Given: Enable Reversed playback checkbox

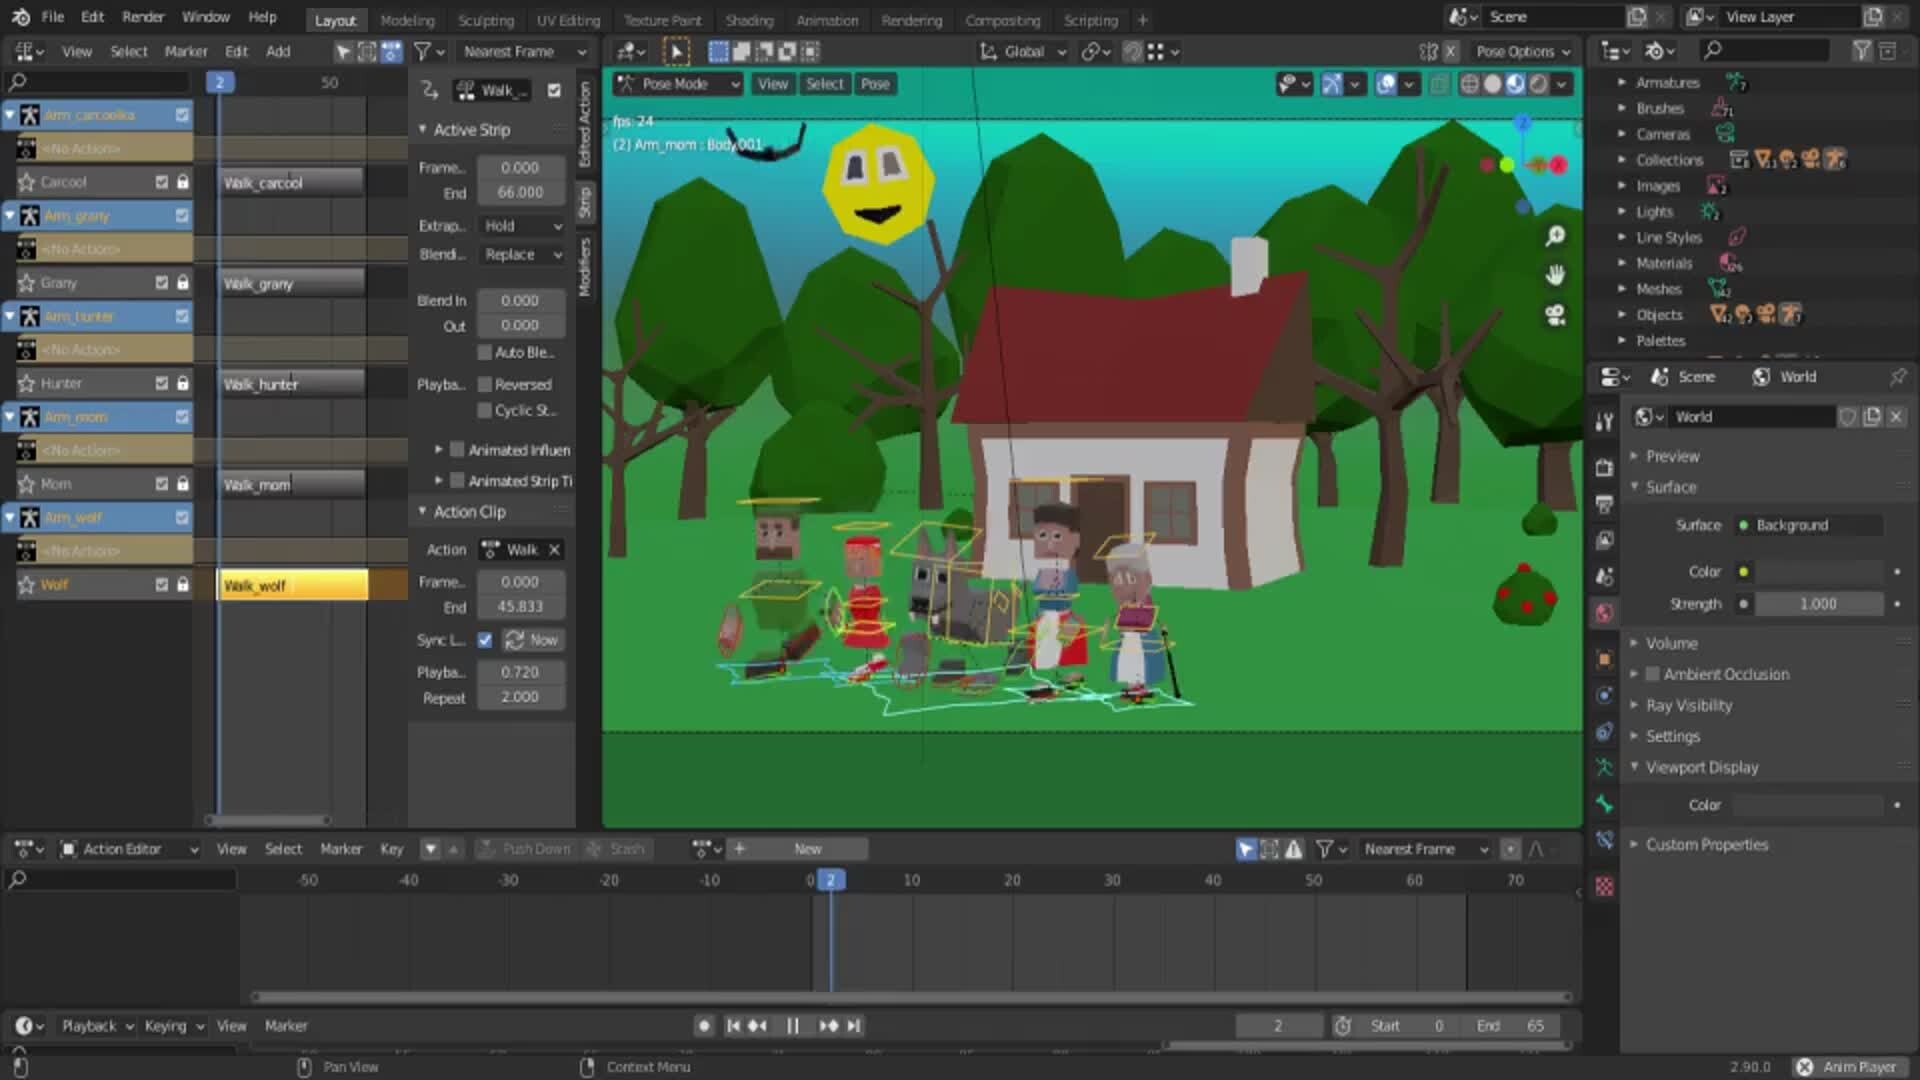Looking at the screenshot, I should [485, 384].
